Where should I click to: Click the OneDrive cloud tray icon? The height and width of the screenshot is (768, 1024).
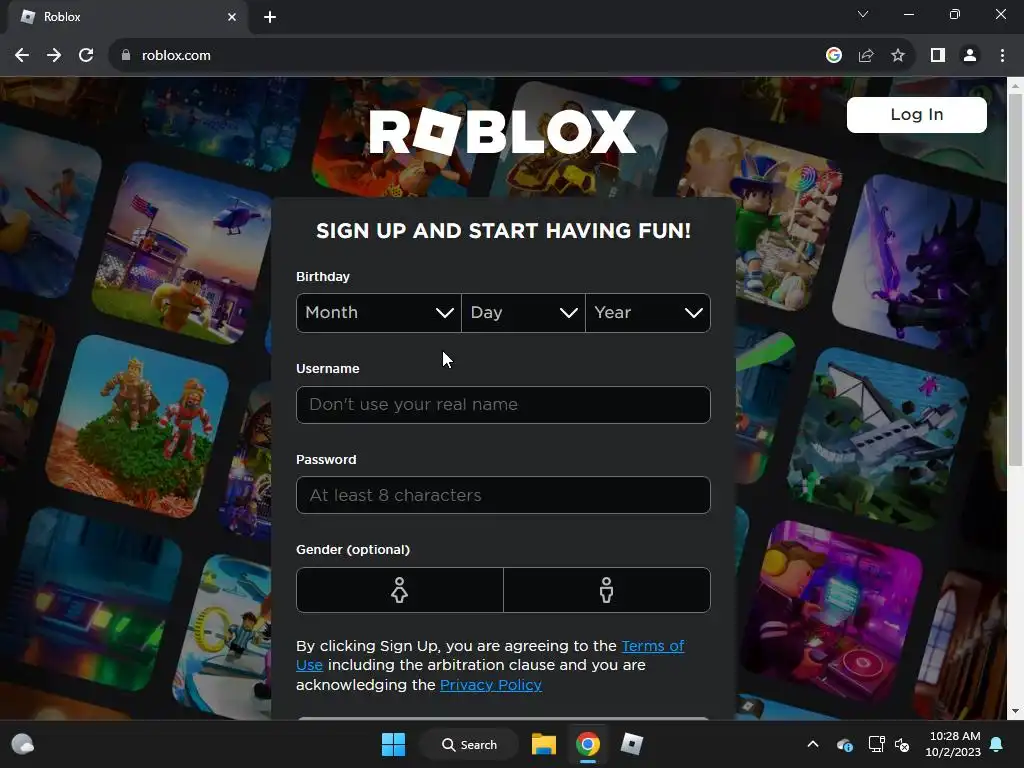pyautogui.click(x=844, y=744)
